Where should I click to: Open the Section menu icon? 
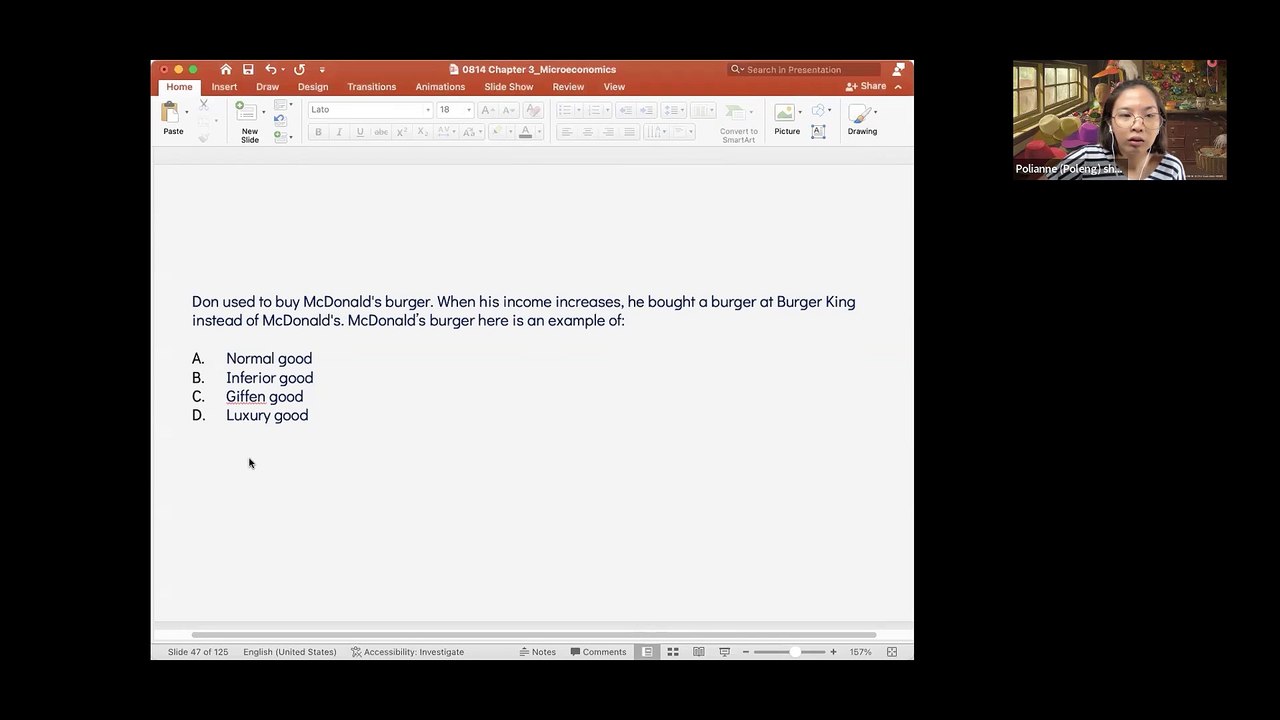coord(282,137)
